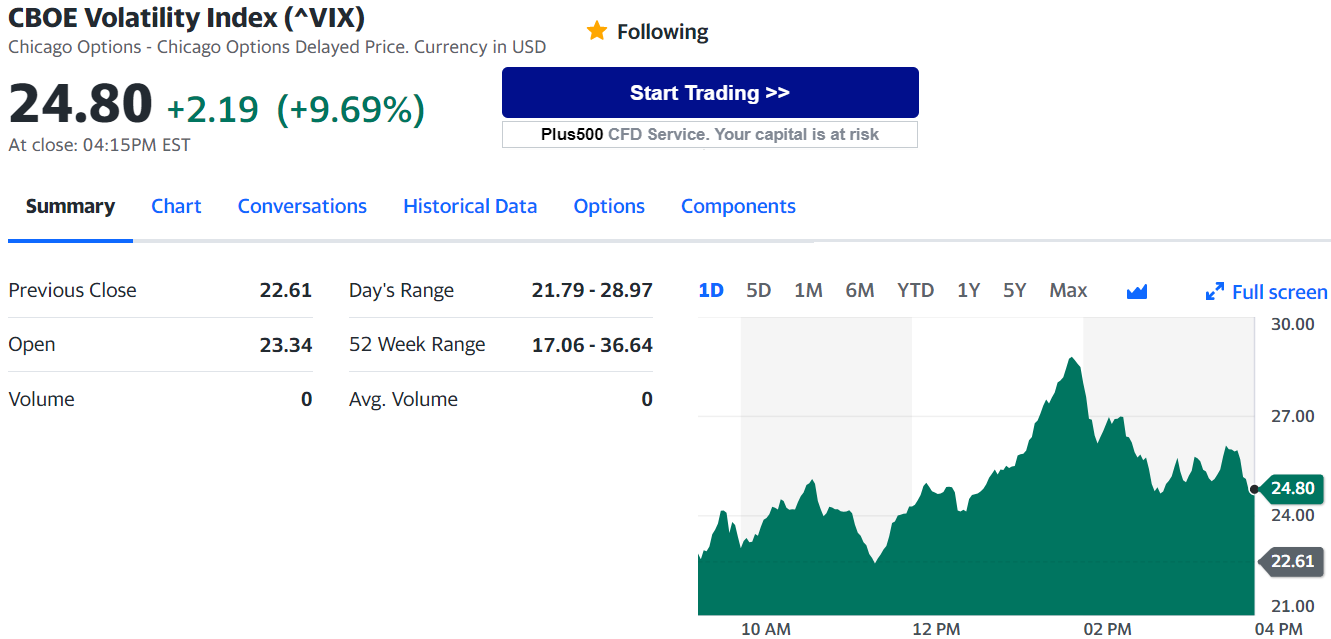Viewport: 1331px width, 639px height.
Task: Click the 10 AM label on chart axis
Action: pyautogui.click(x=766, y=628)
